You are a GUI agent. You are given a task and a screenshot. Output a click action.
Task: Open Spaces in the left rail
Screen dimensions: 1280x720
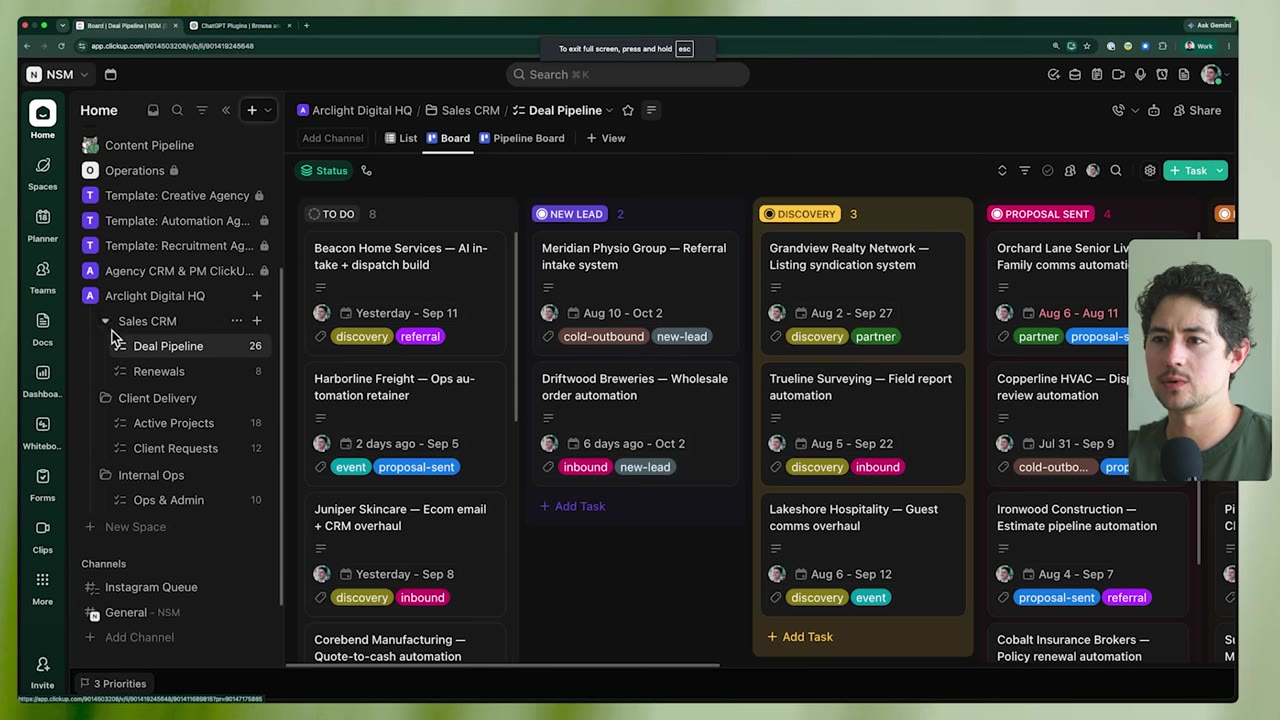click(42, 172)
